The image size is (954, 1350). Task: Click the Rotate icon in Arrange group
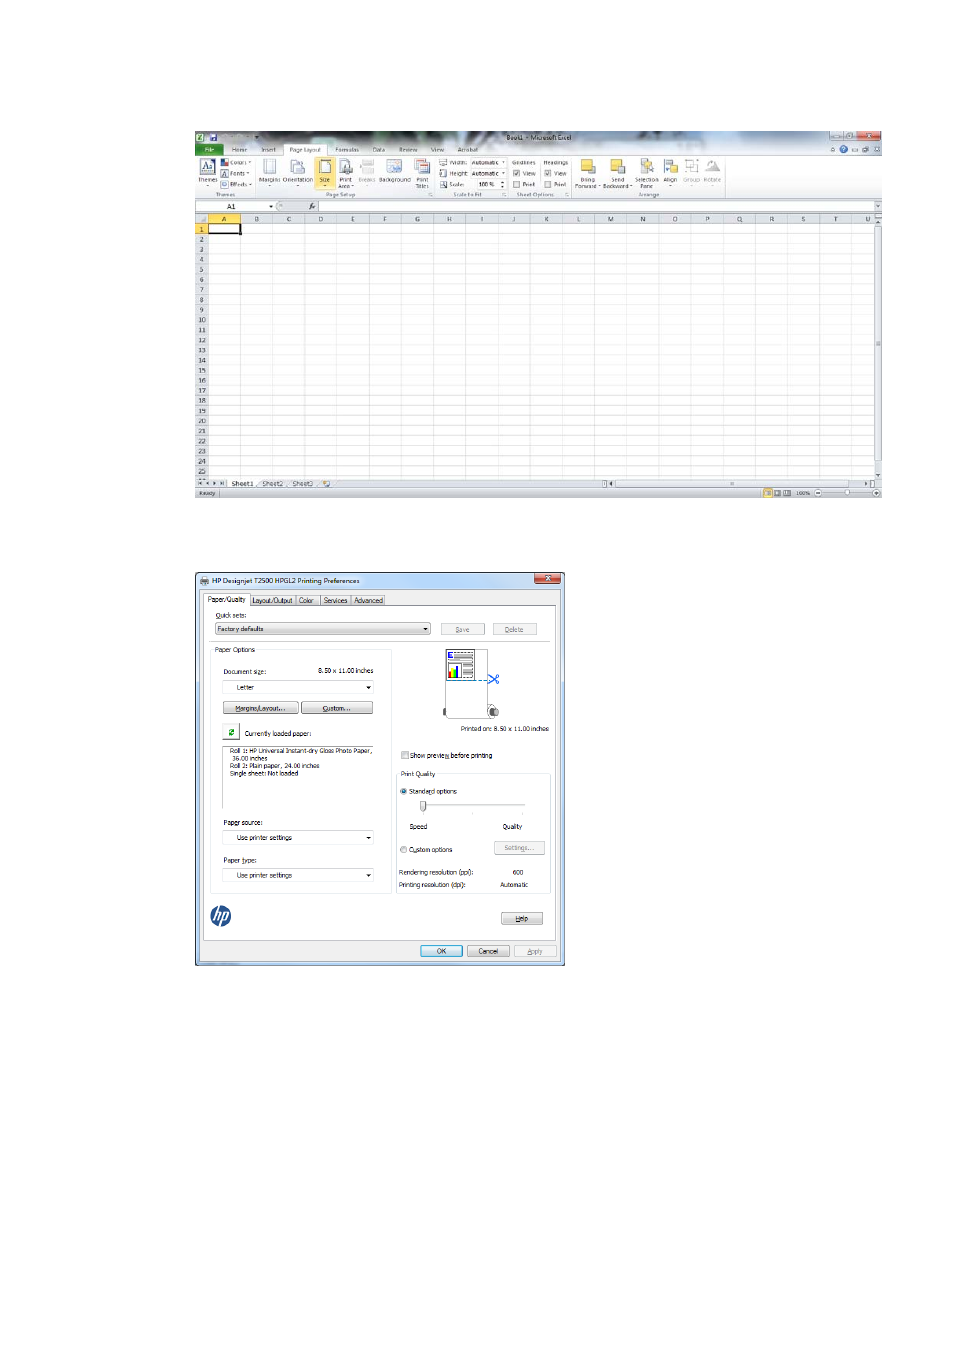pyautogui.click(x=712, y=171)
